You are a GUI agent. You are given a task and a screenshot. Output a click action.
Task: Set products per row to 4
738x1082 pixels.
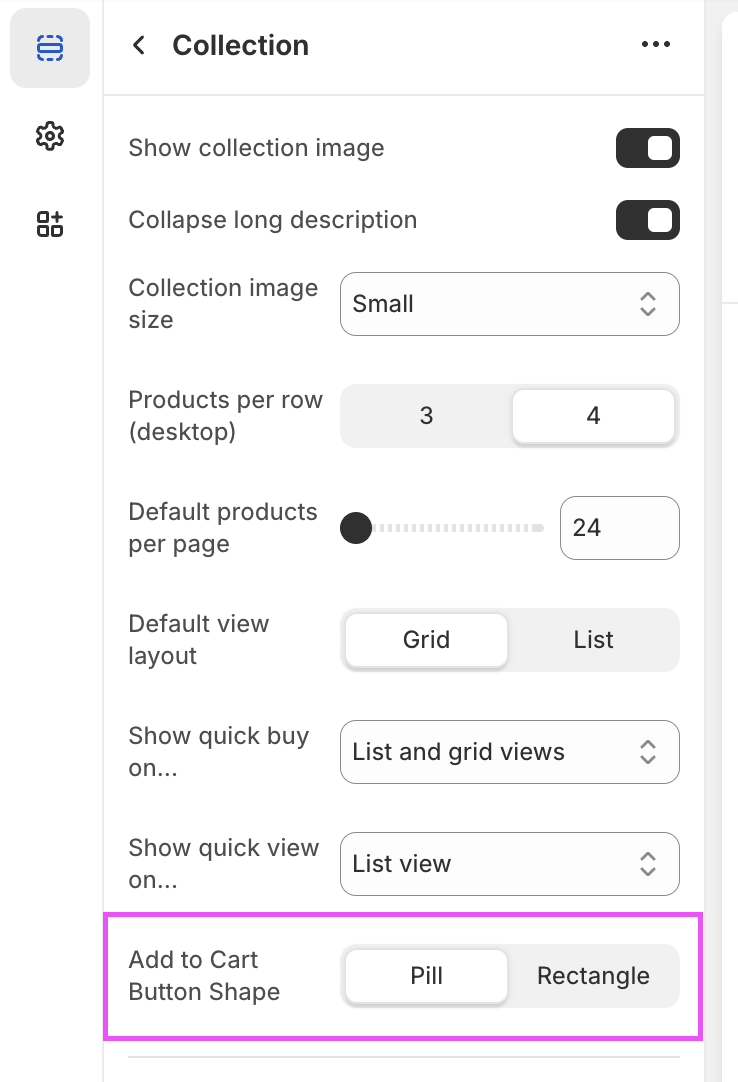point(593,416)
